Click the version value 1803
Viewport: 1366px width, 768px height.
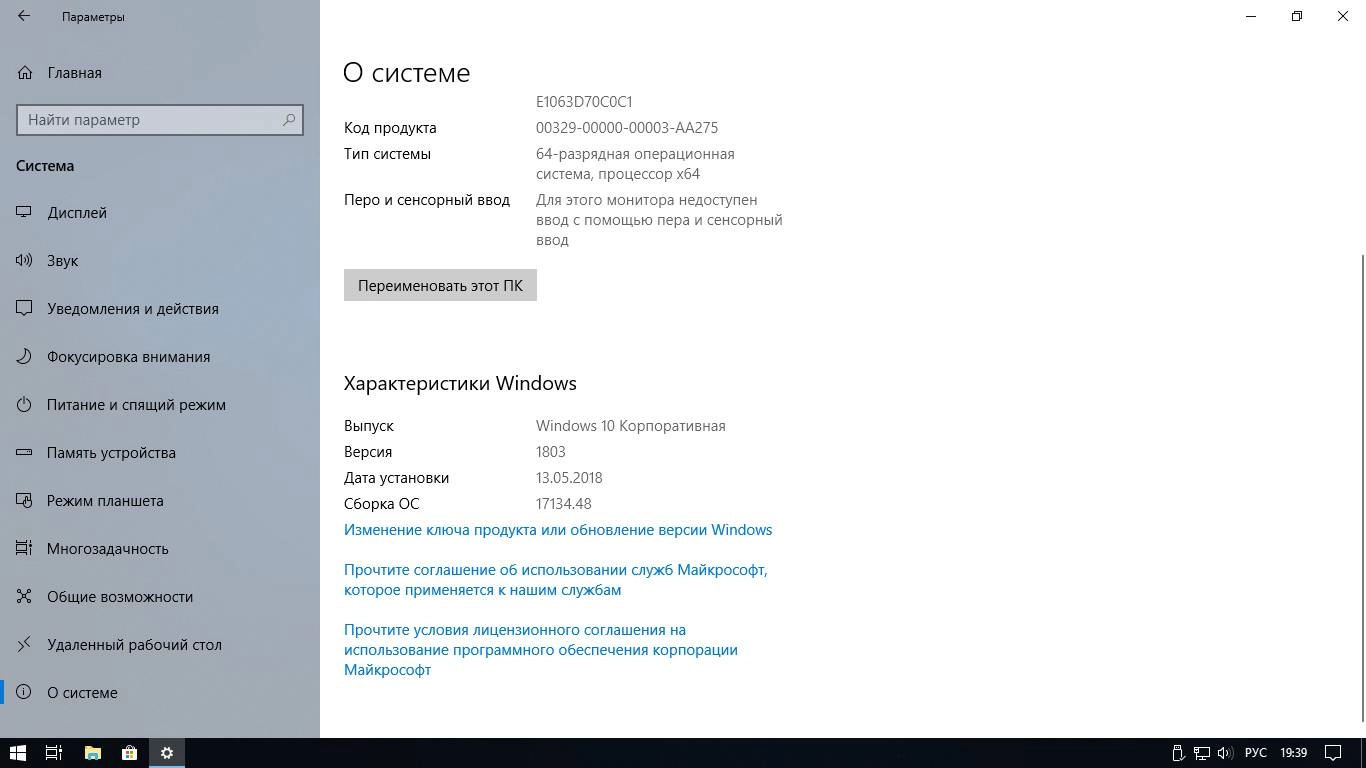(x=551, y=452)
